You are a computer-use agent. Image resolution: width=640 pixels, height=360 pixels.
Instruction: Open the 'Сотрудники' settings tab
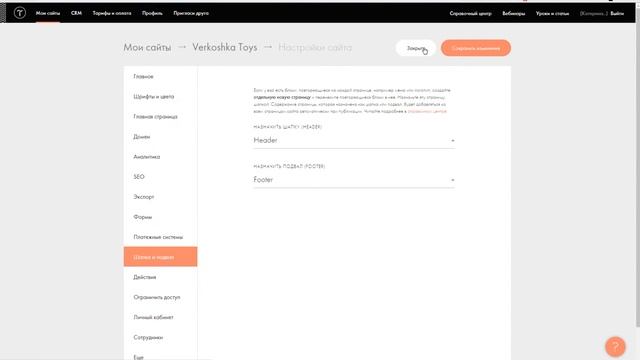tap(160, 337)
